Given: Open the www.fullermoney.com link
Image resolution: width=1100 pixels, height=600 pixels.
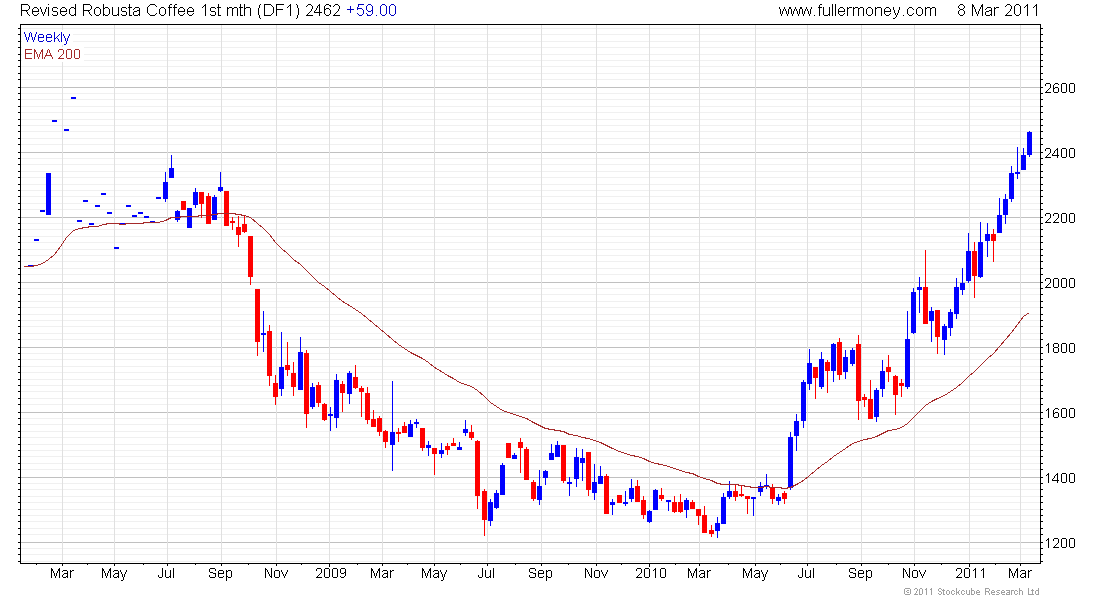Looking at the screenshot, I should pos(857,11).
